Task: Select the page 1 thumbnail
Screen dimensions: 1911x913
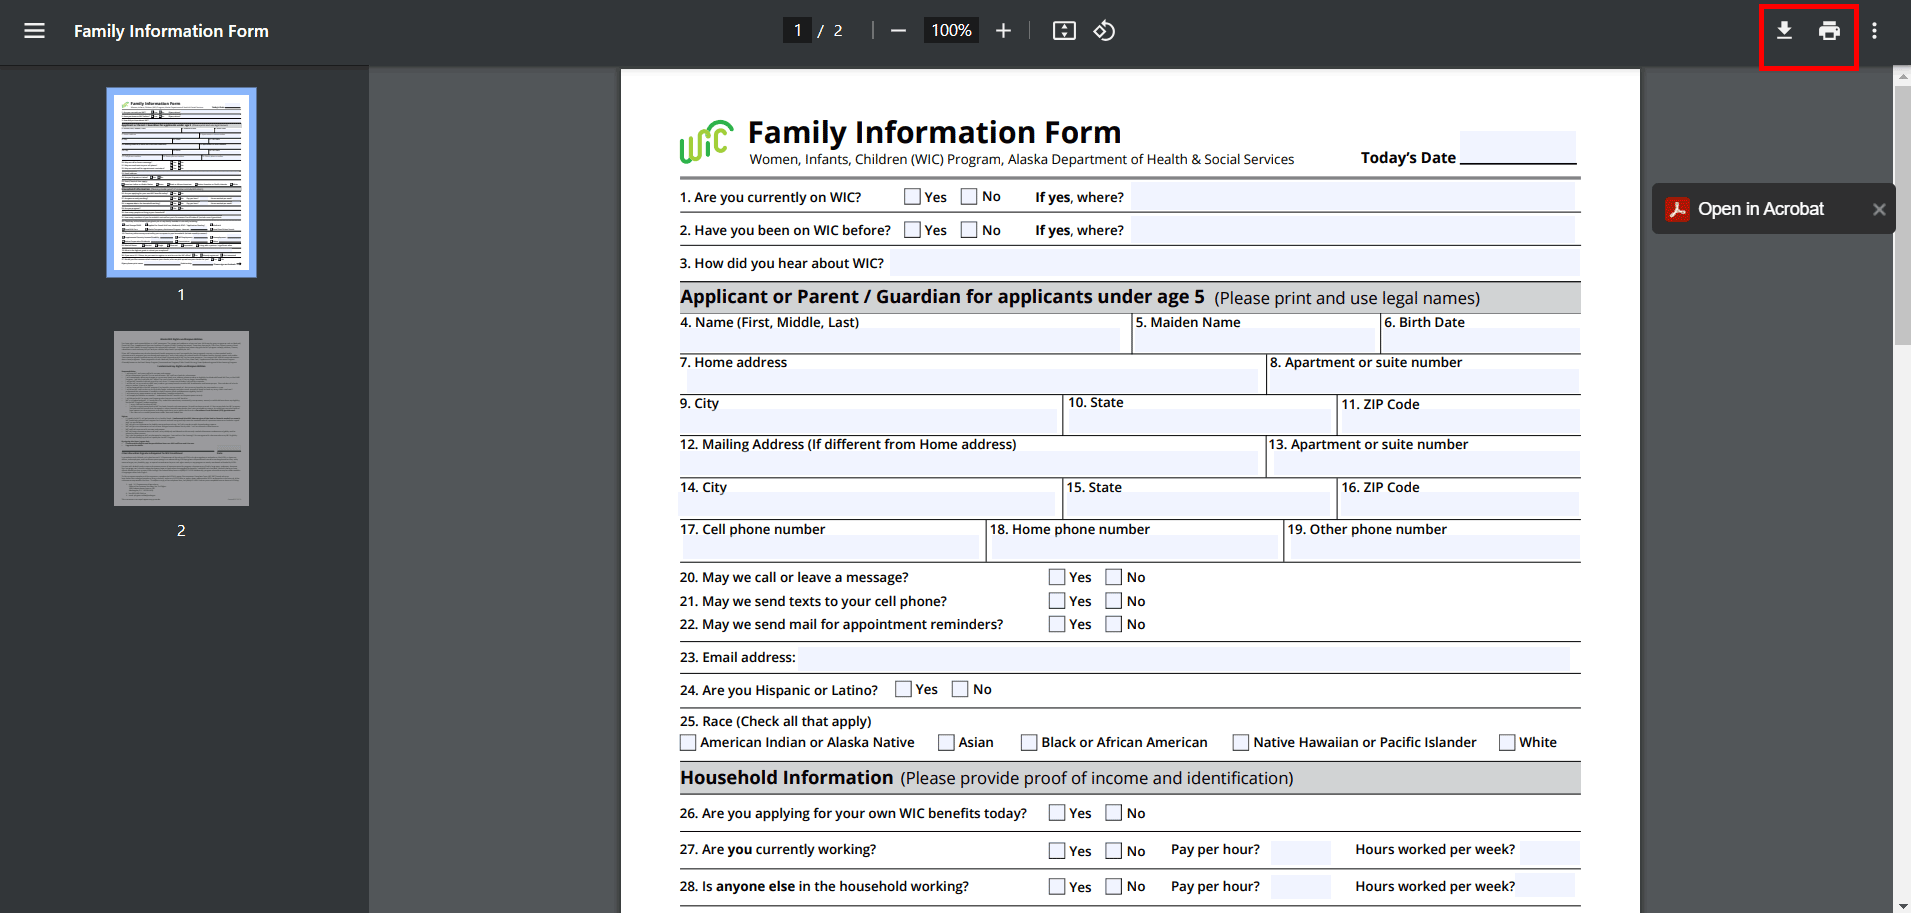Action: [181, 182]
